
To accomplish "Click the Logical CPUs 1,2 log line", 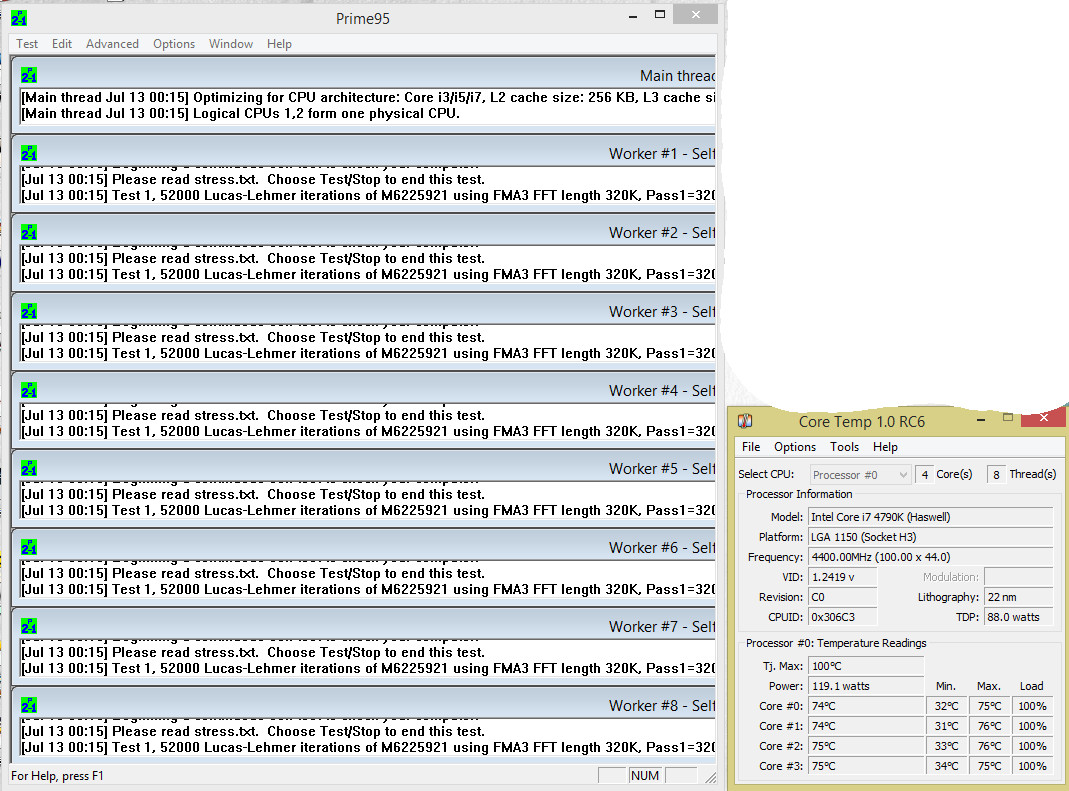I will click(241, 113).
